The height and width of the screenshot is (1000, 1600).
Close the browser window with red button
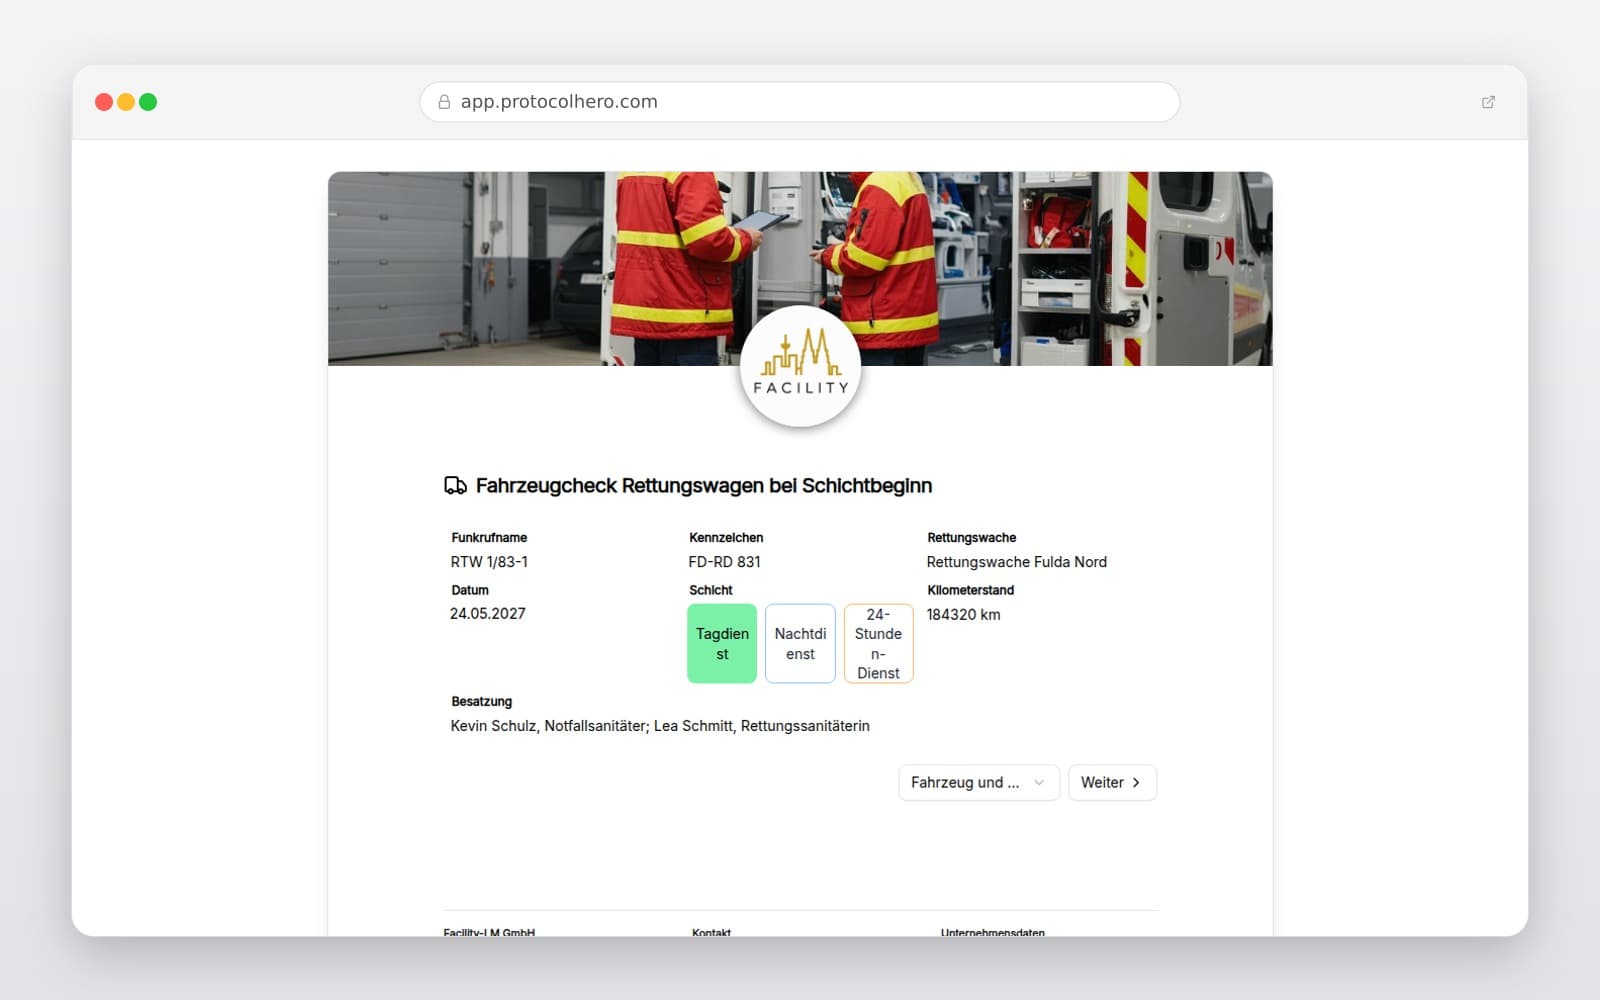coord(104,102)
